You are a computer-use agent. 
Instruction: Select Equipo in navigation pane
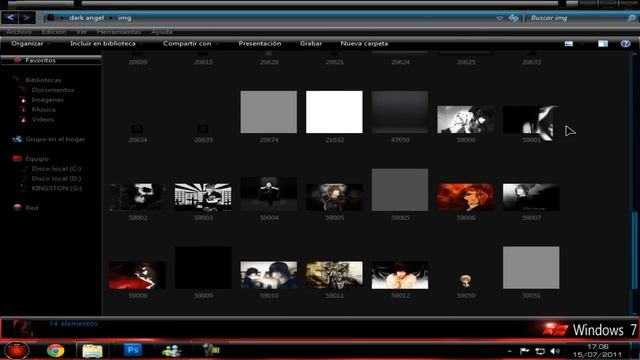37,159
